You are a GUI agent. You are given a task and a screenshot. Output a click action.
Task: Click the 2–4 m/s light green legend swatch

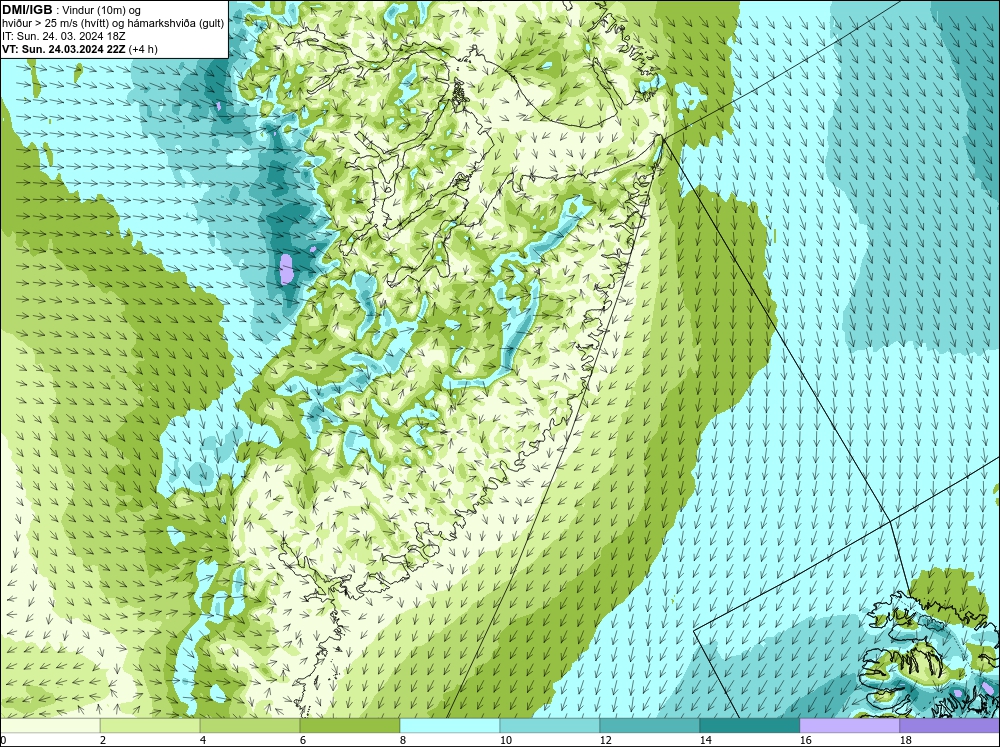150,725
